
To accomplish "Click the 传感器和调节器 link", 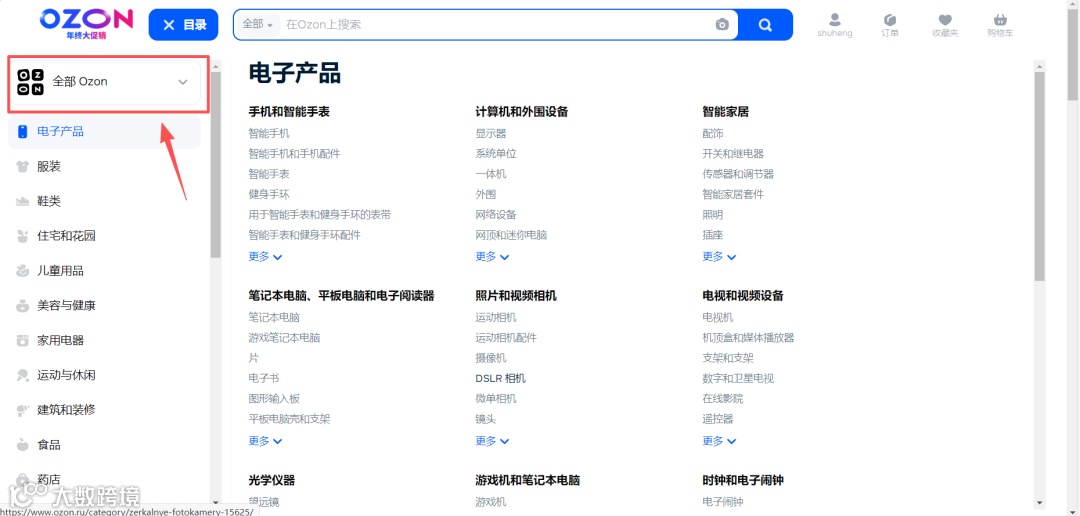I will (738, 174).
